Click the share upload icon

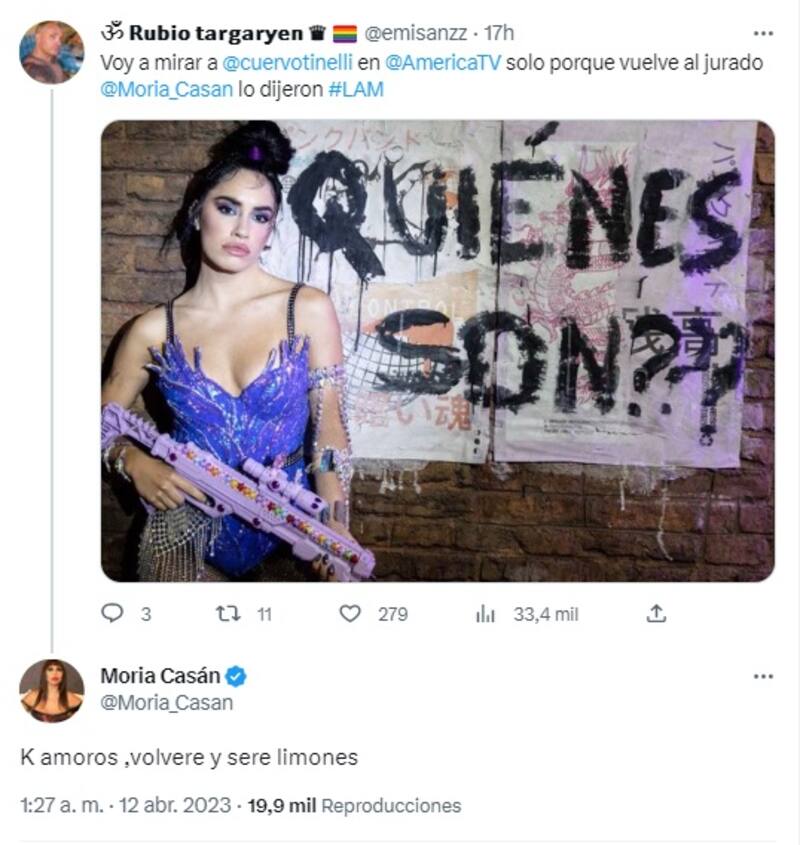(x=656, y=613)
